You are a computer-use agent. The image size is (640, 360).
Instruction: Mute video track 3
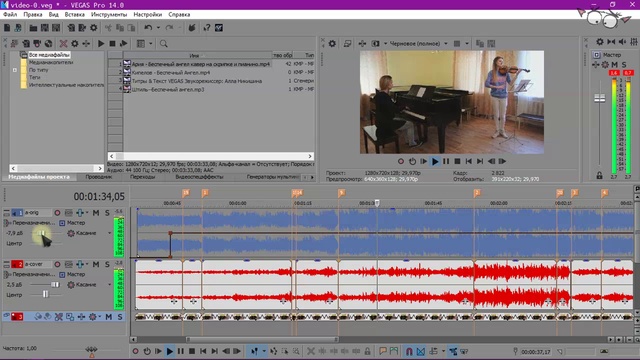pos(109,316)
